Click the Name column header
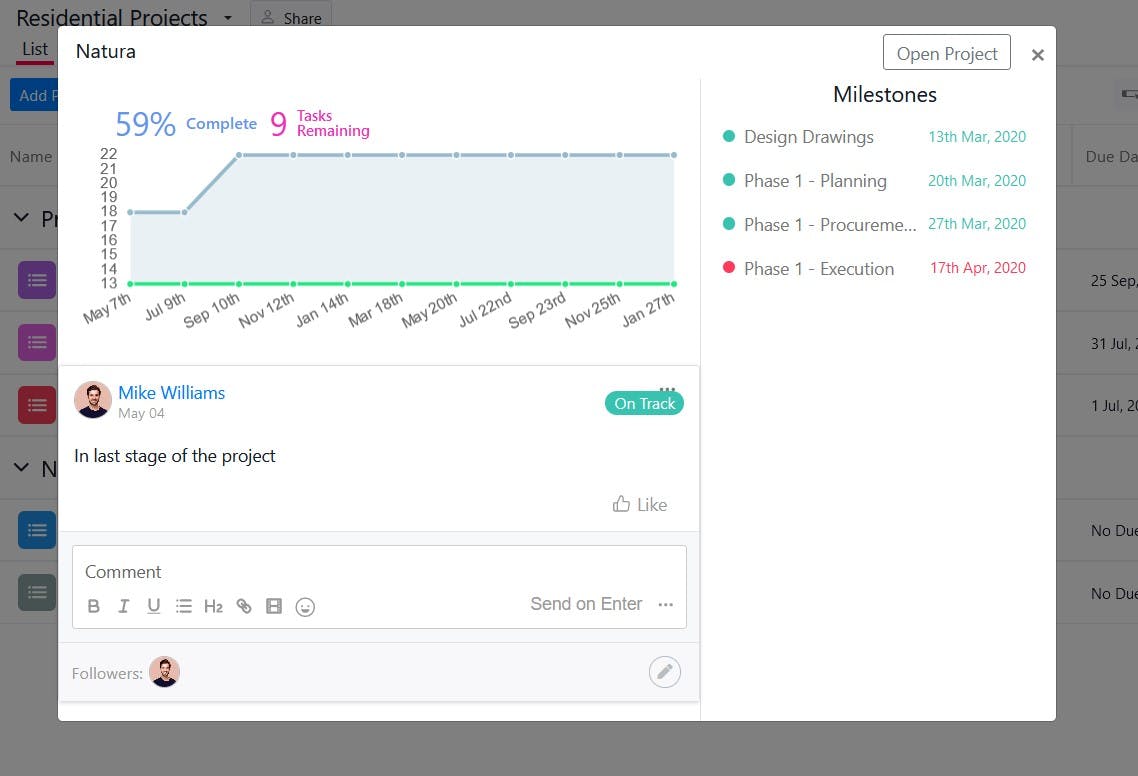The width and height of the screenshot is (1138, 776). tap(30, 157)
